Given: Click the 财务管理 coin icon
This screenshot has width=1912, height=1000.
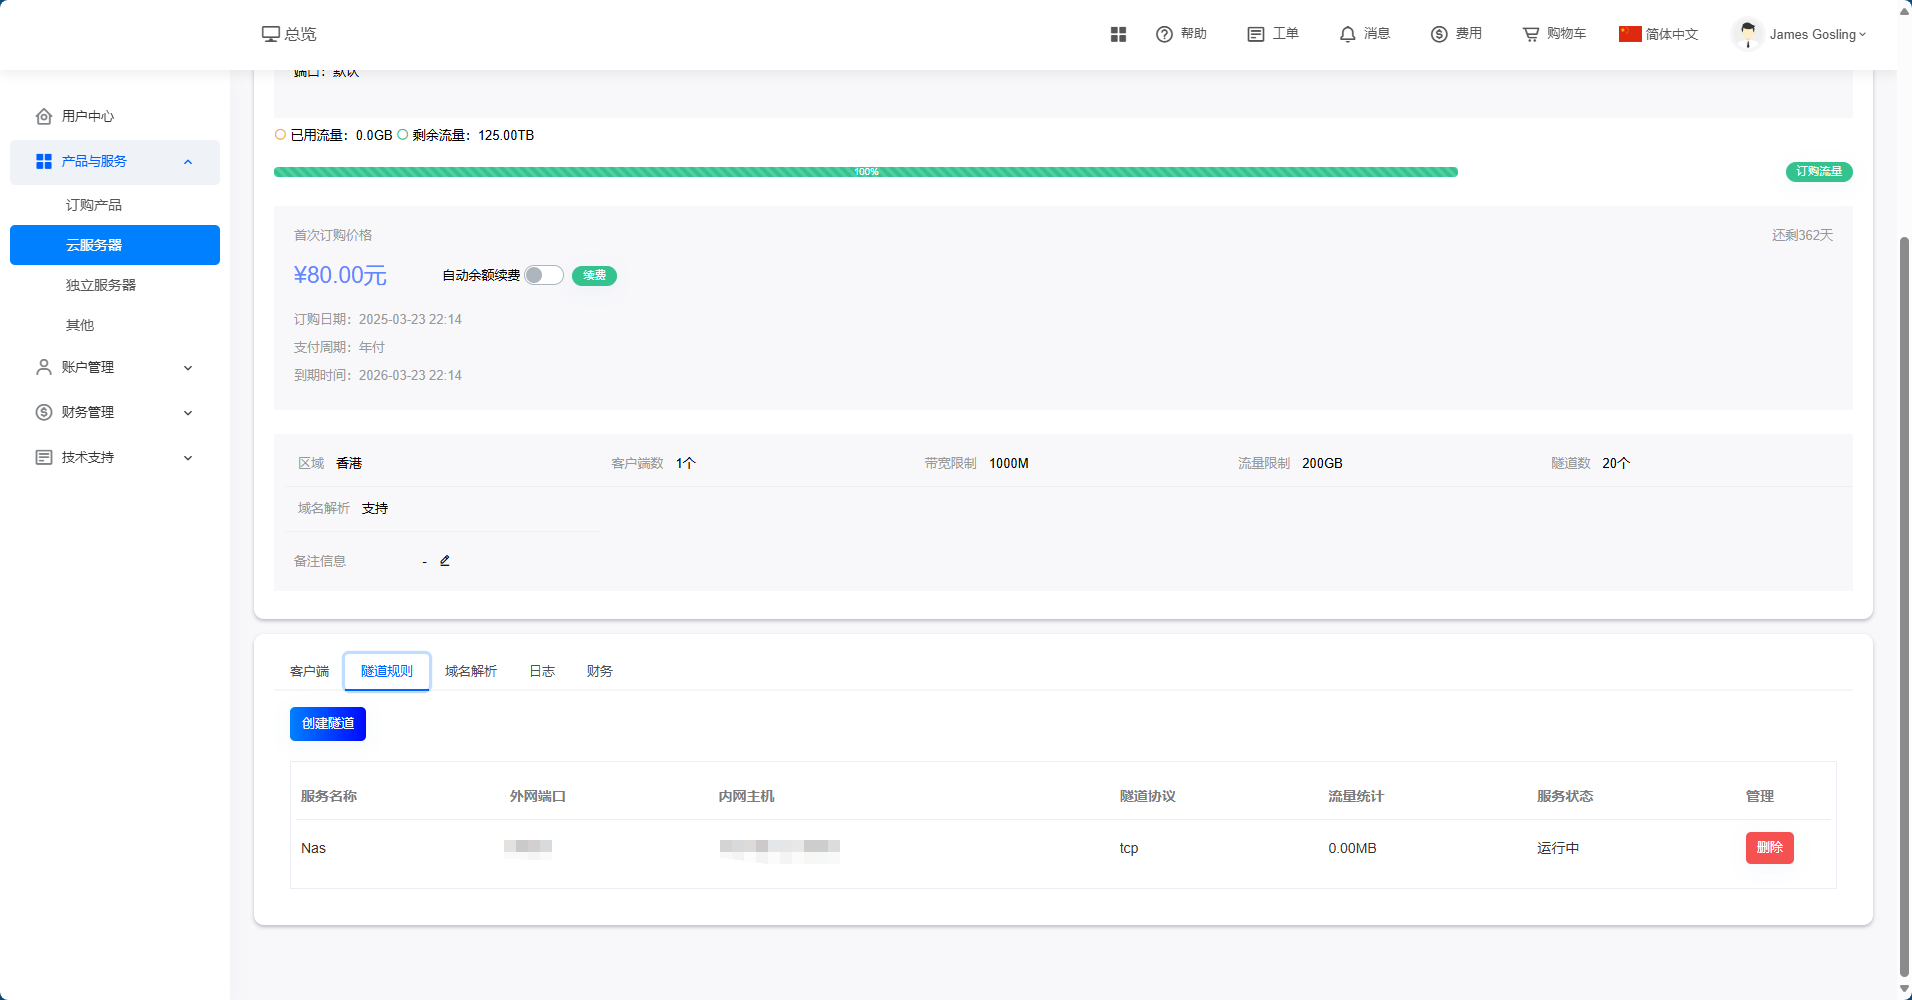Looking at the screenshot, I should (x=44, y=412).
